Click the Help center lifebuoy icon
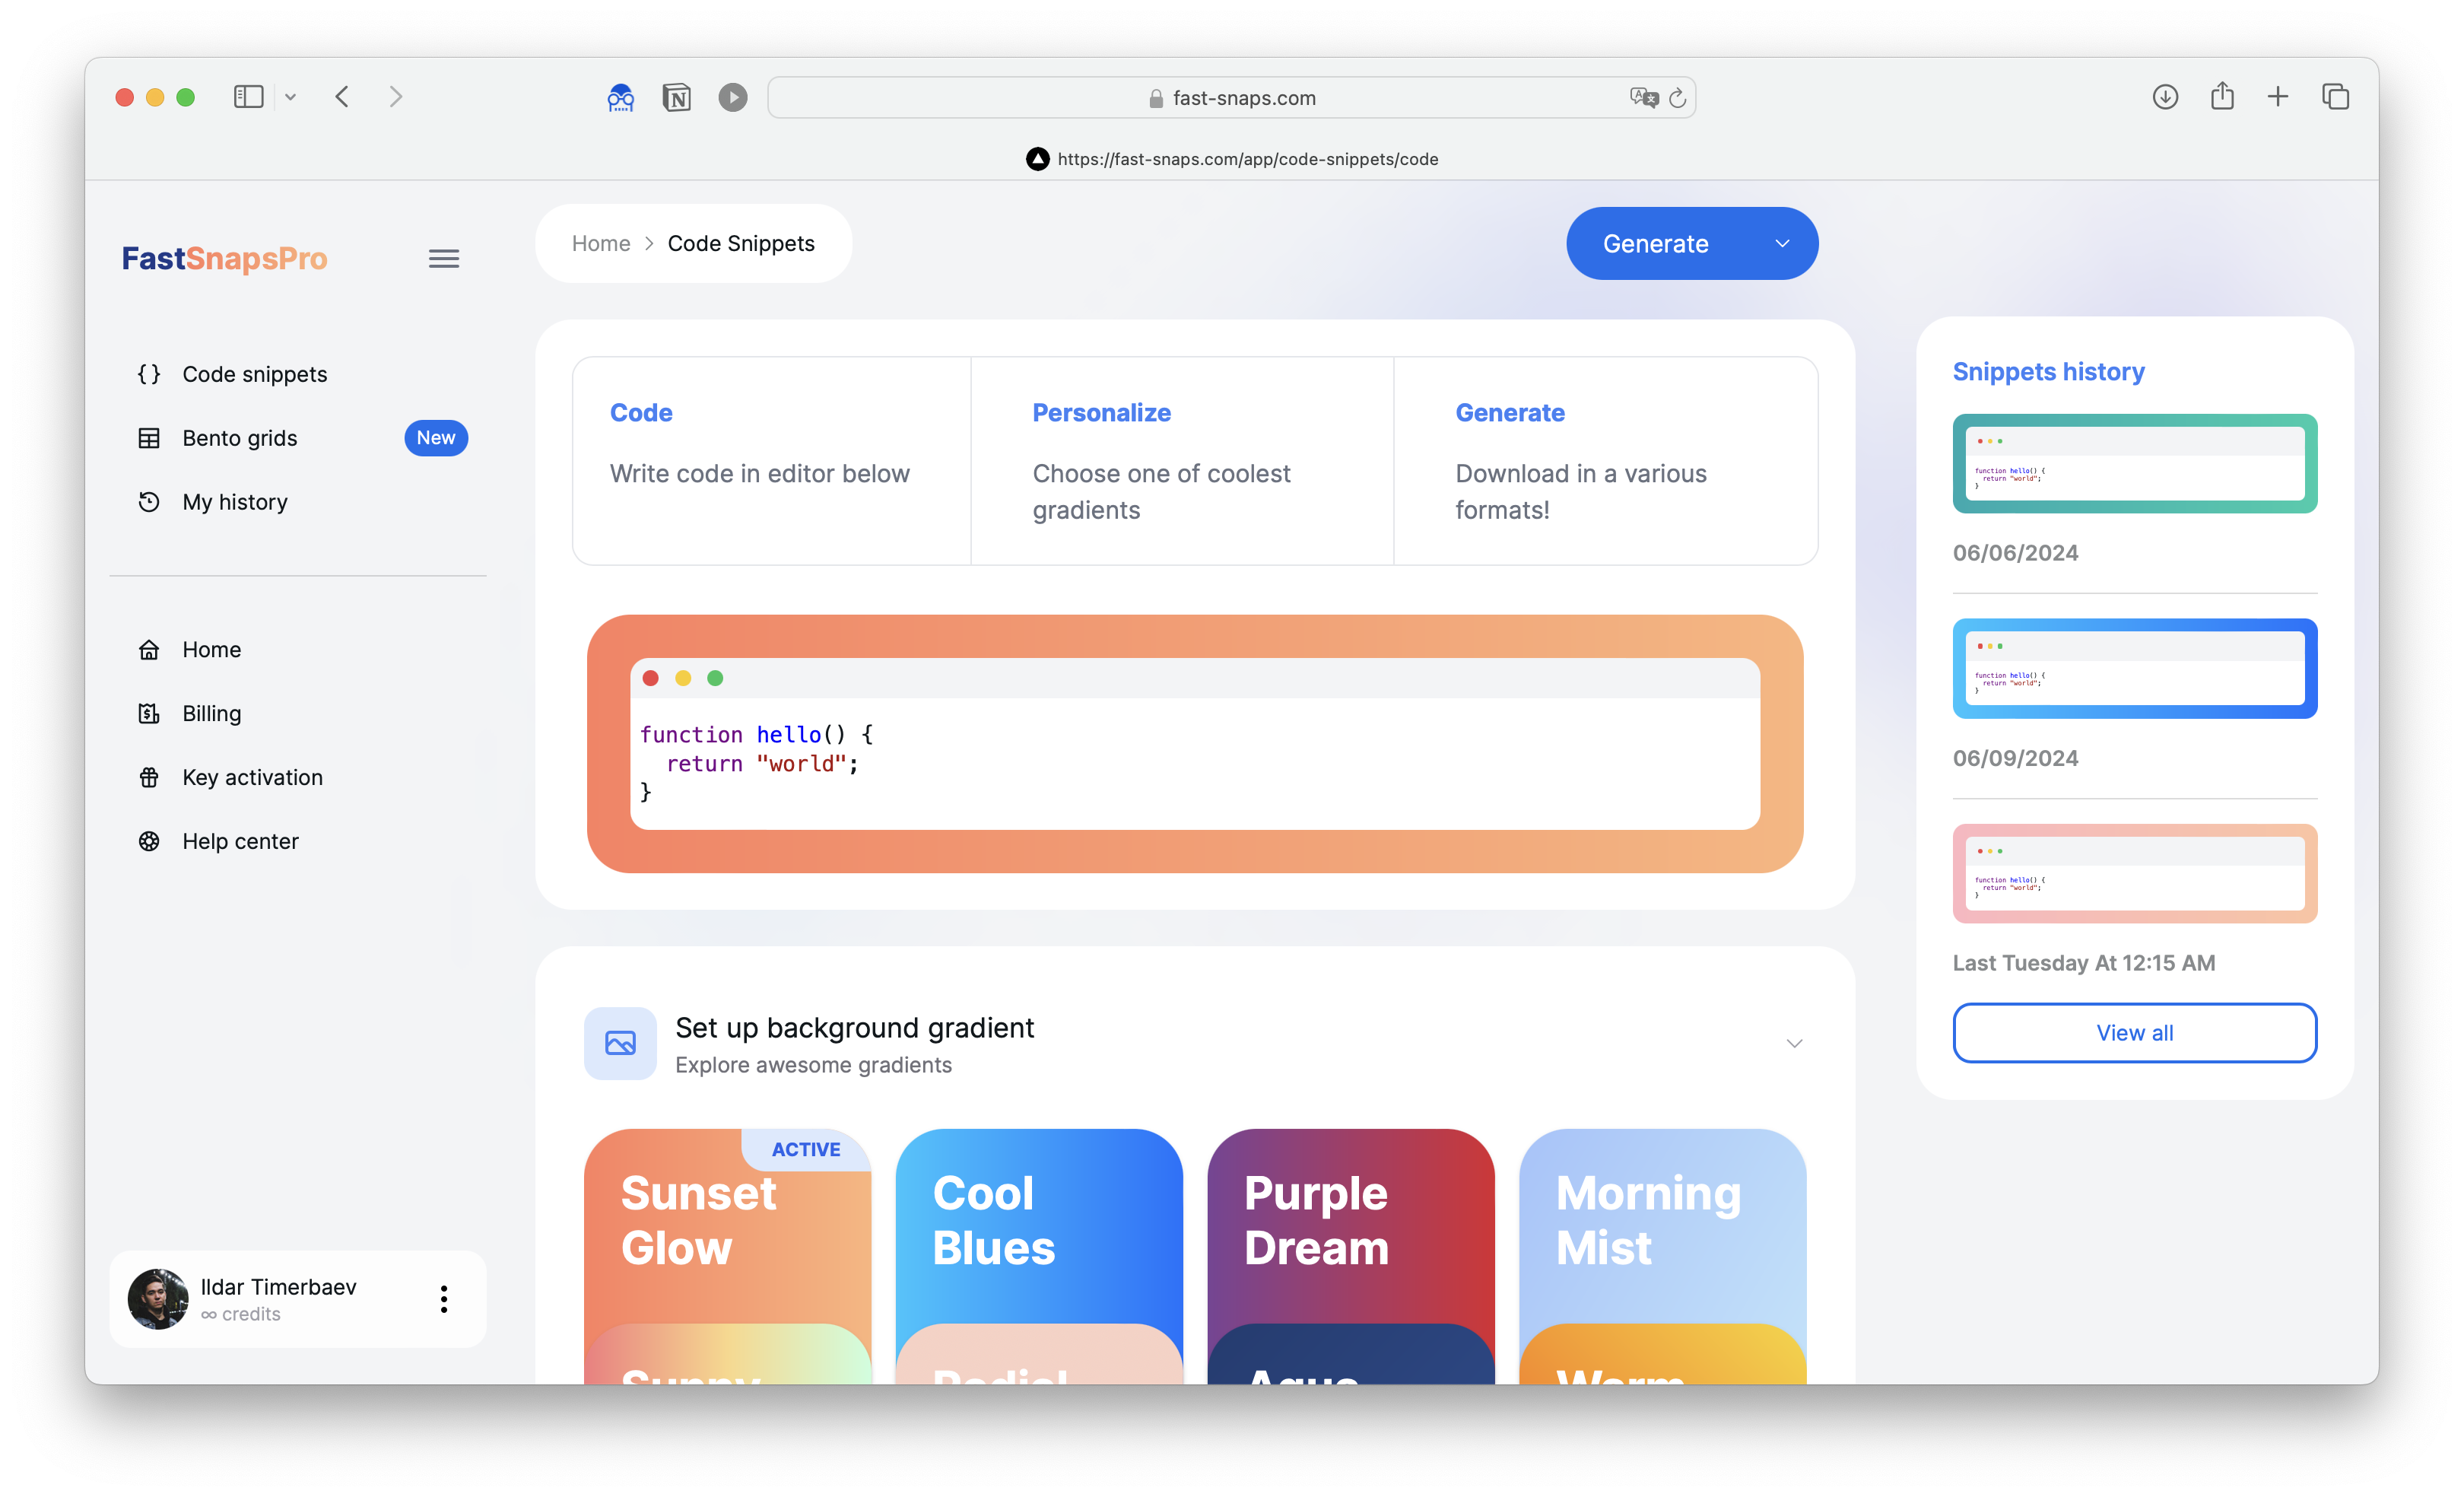2464x1497 pixels. pyautogui.click(x=149, y=842)
